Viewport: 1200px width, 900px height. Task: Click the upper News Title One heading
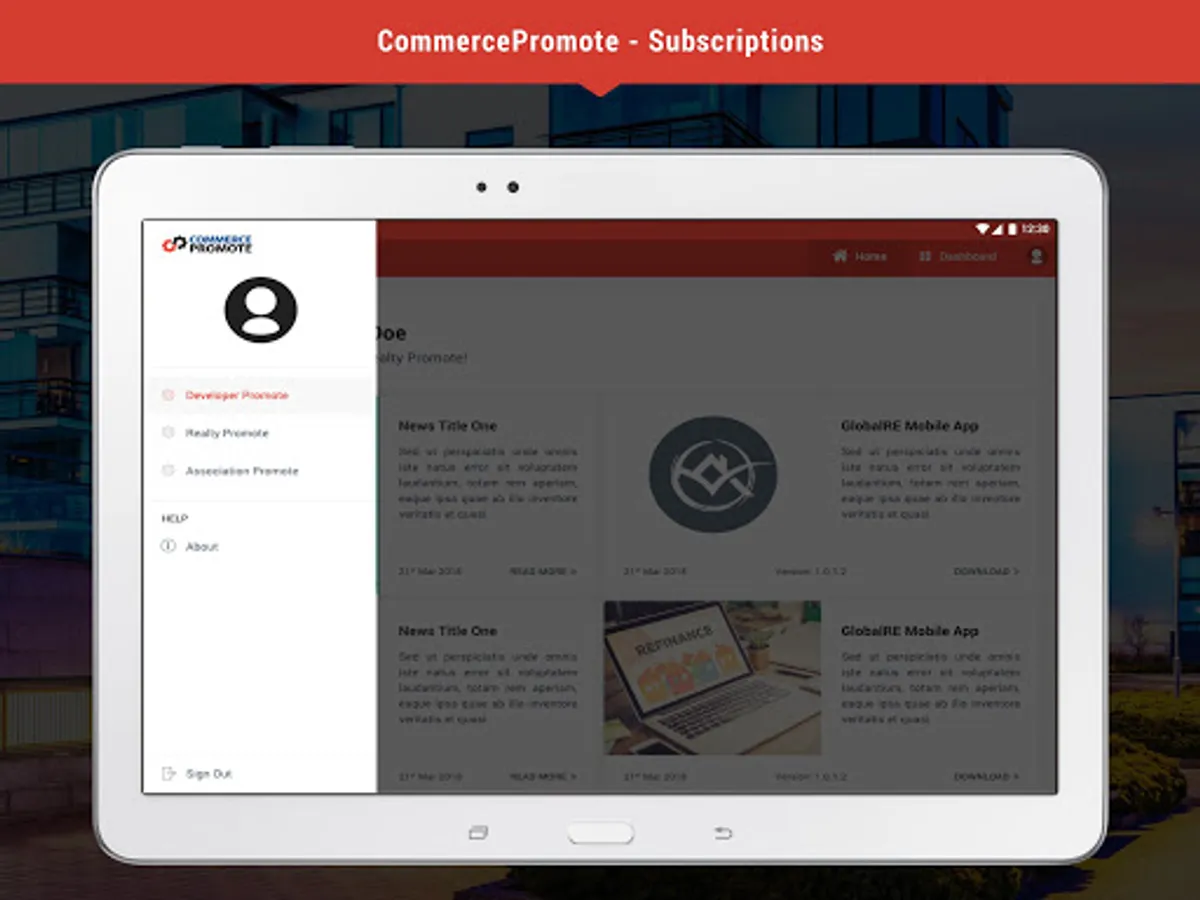[x=448, y=425]
